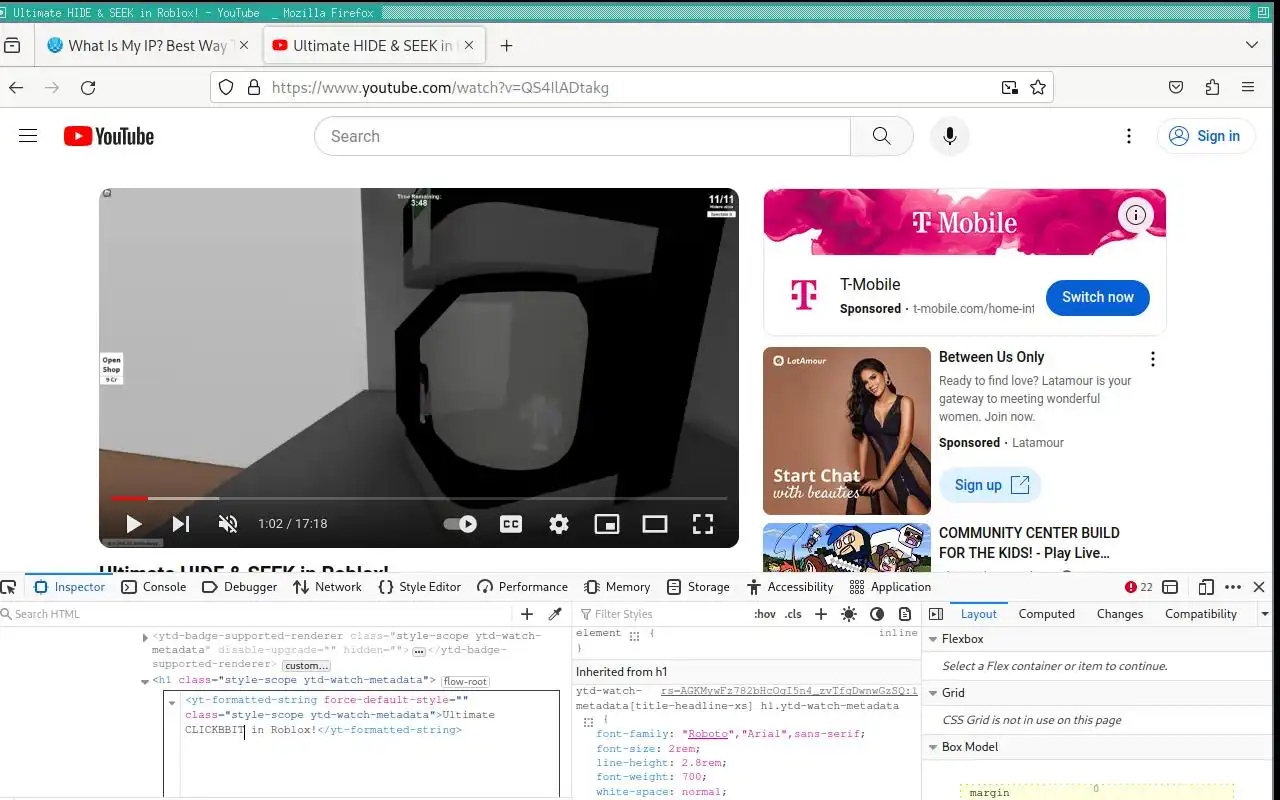Screen dimensions: 1280x800
Task: Open the YouTube guide hamburger menu
Action: (28, 136)
